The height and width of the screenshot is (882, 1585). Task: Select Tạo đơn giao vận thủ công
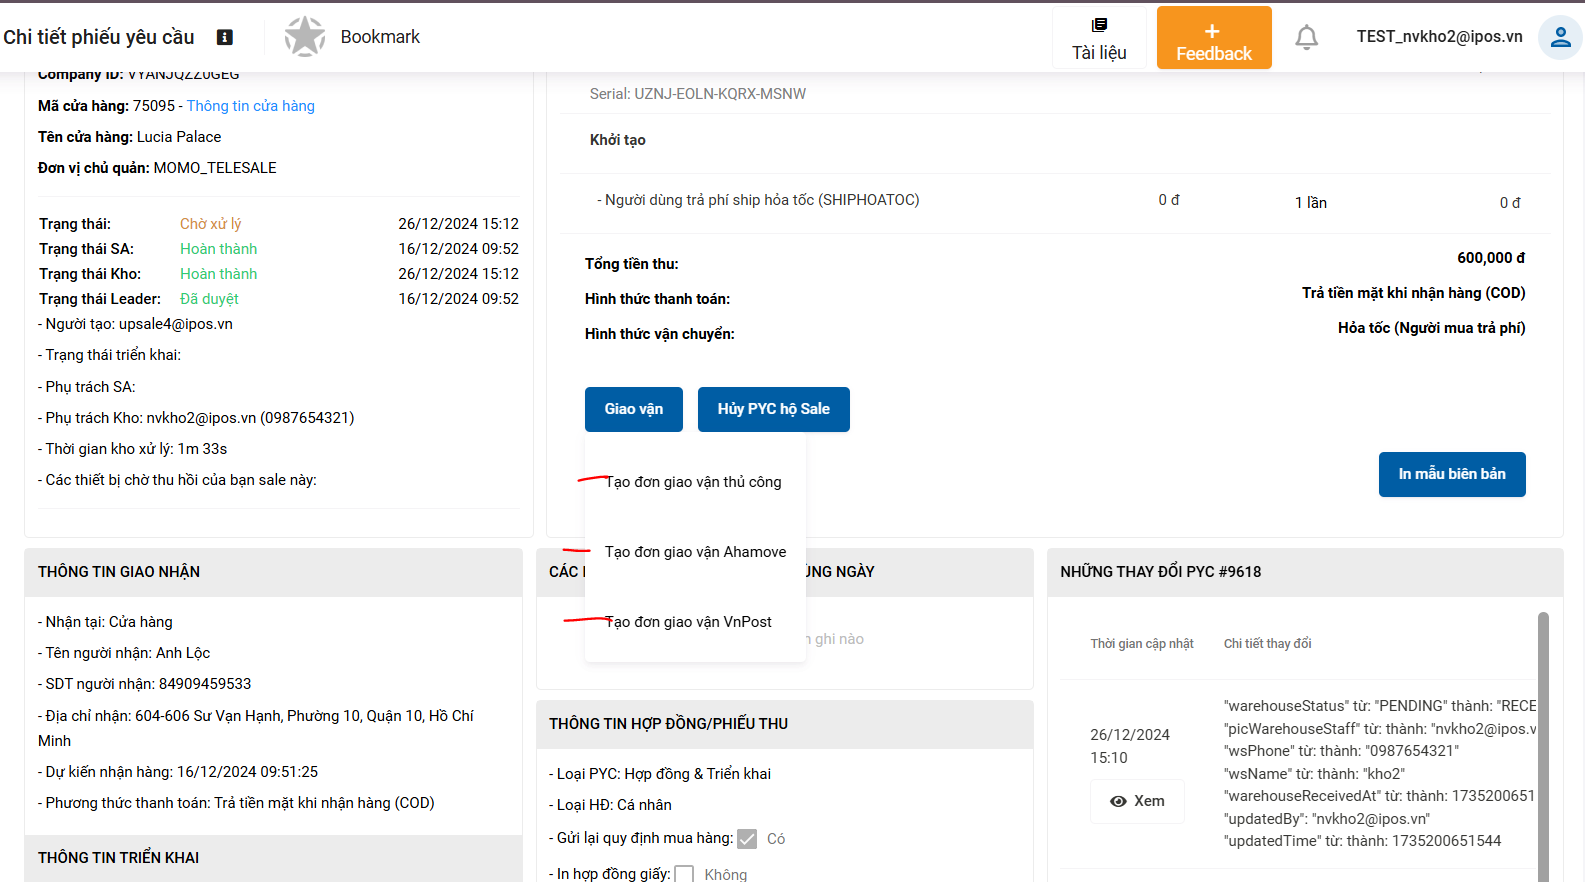(x=693, y=482)
